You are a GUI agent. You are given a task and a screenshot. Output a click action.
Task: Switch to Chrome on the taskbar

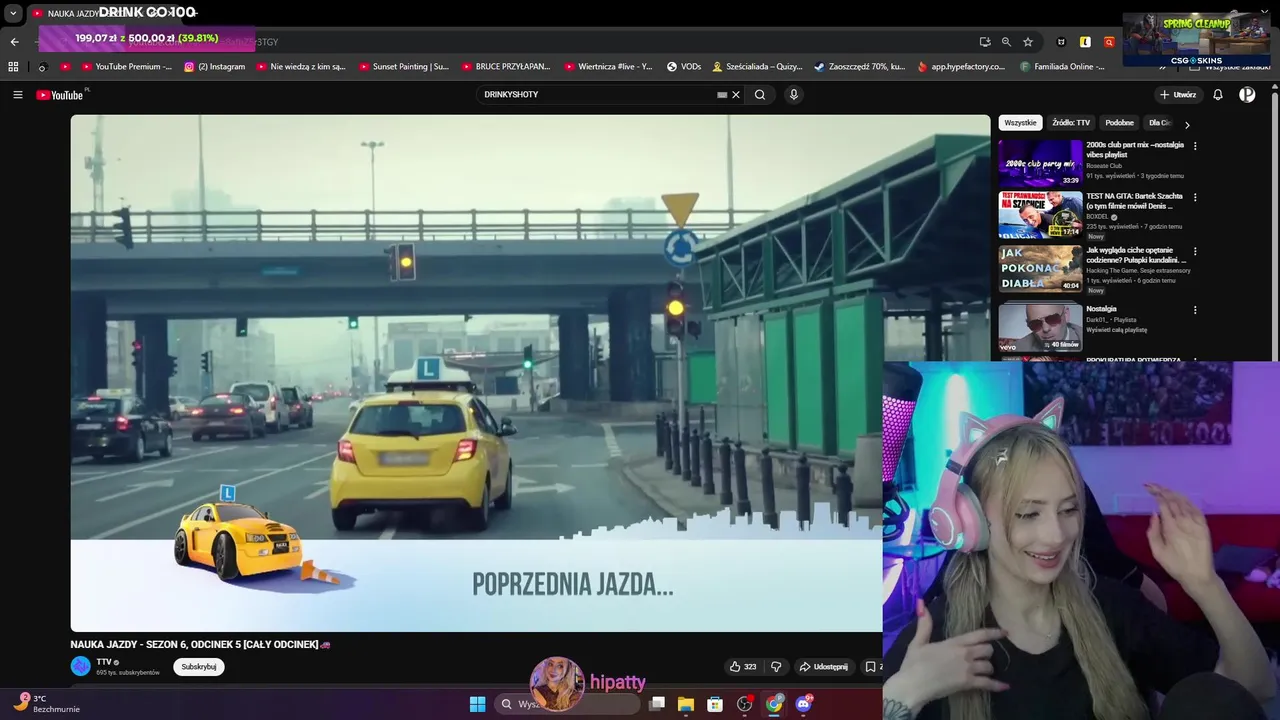point(774,704)
